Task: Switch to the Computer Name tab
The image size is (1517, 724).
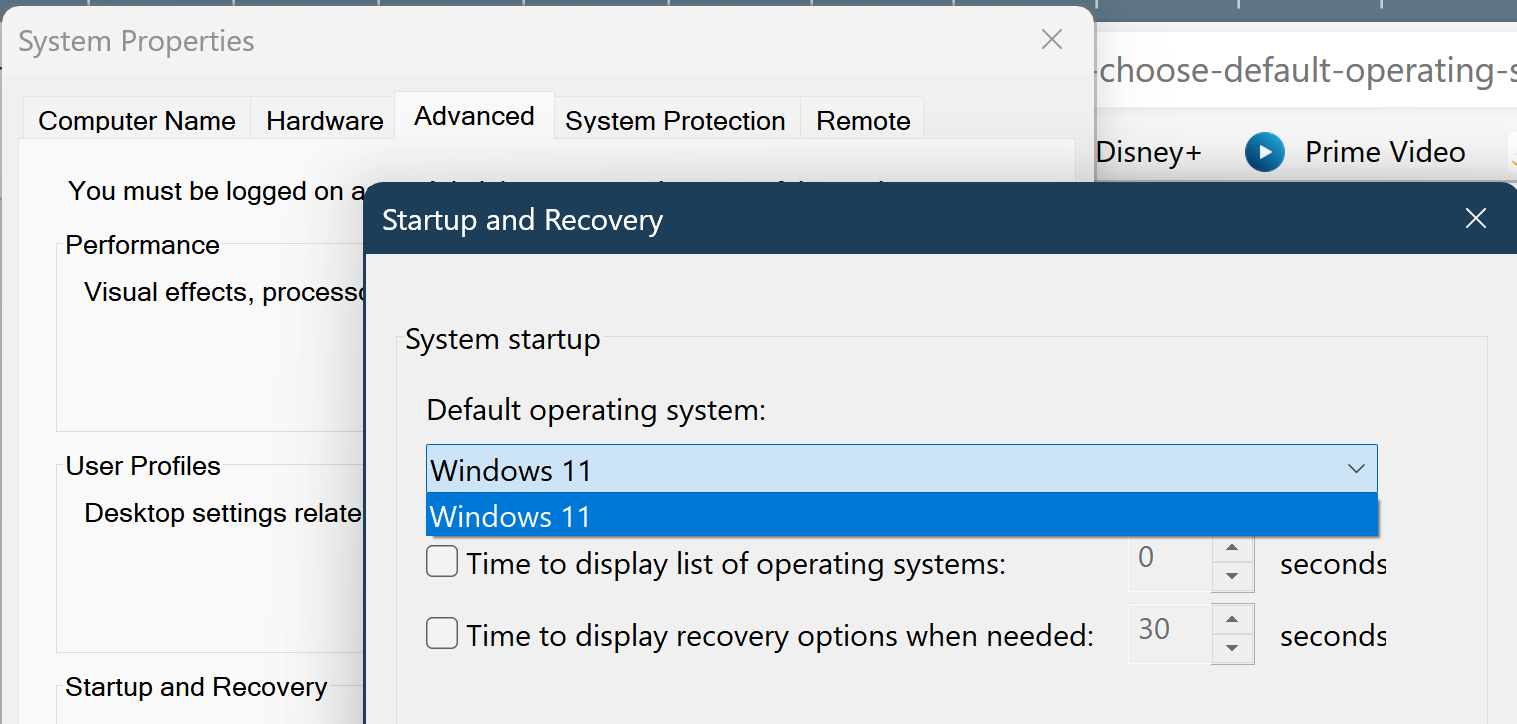Action: [136, 120]
